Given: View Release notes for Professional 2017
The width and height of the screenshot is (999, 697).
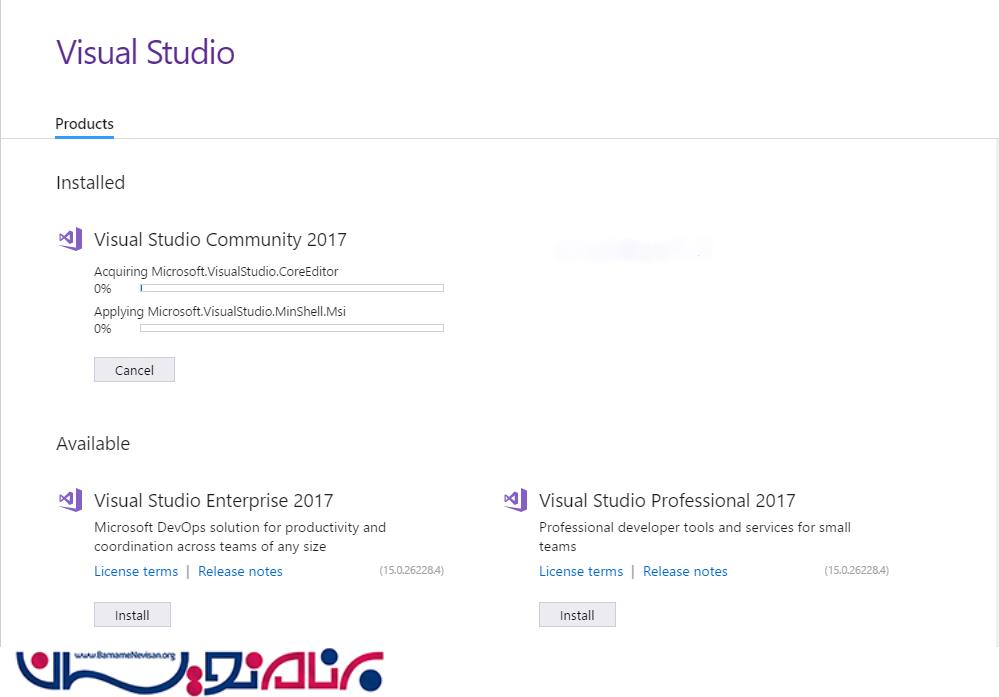Looking at the screenshot, I should tap(685, 571).
